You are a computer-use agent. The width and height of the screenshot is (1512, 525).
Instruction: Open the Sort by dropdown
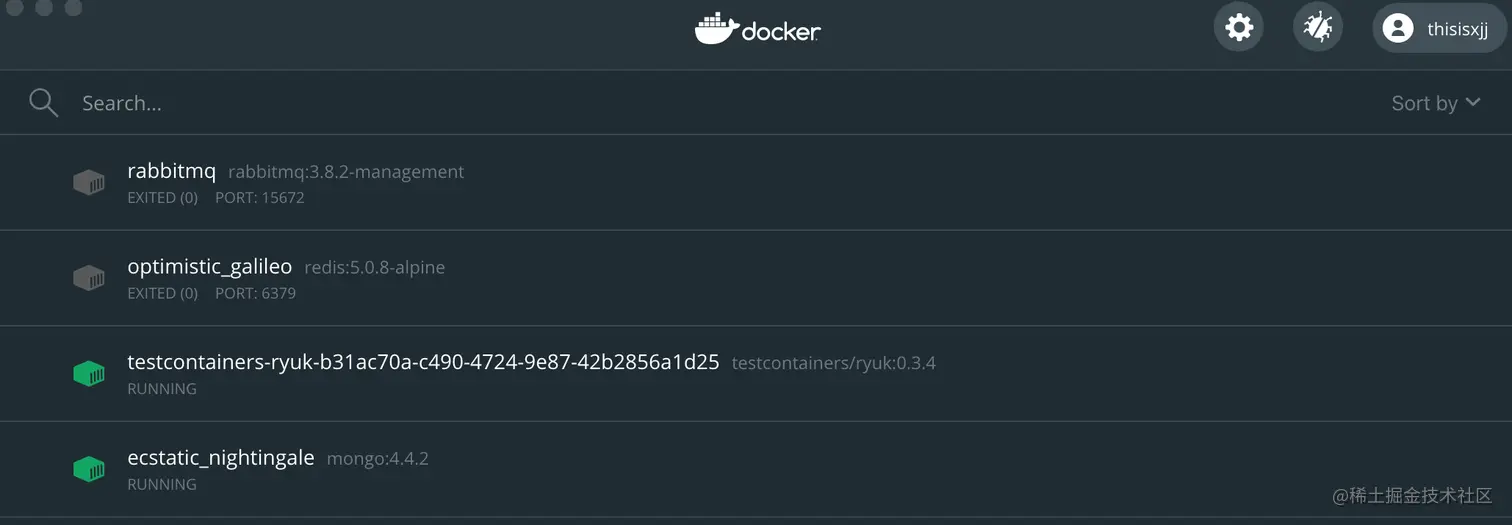(1435, 103)
